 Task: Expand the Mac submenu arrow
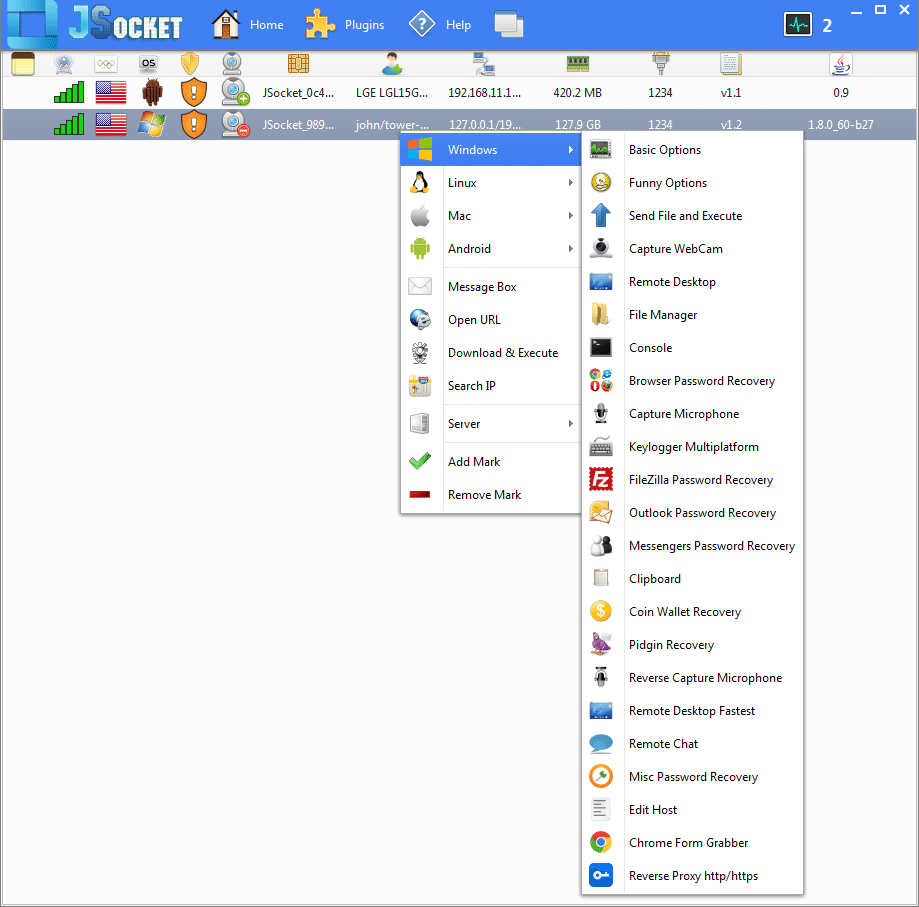[x=571, y=216]
